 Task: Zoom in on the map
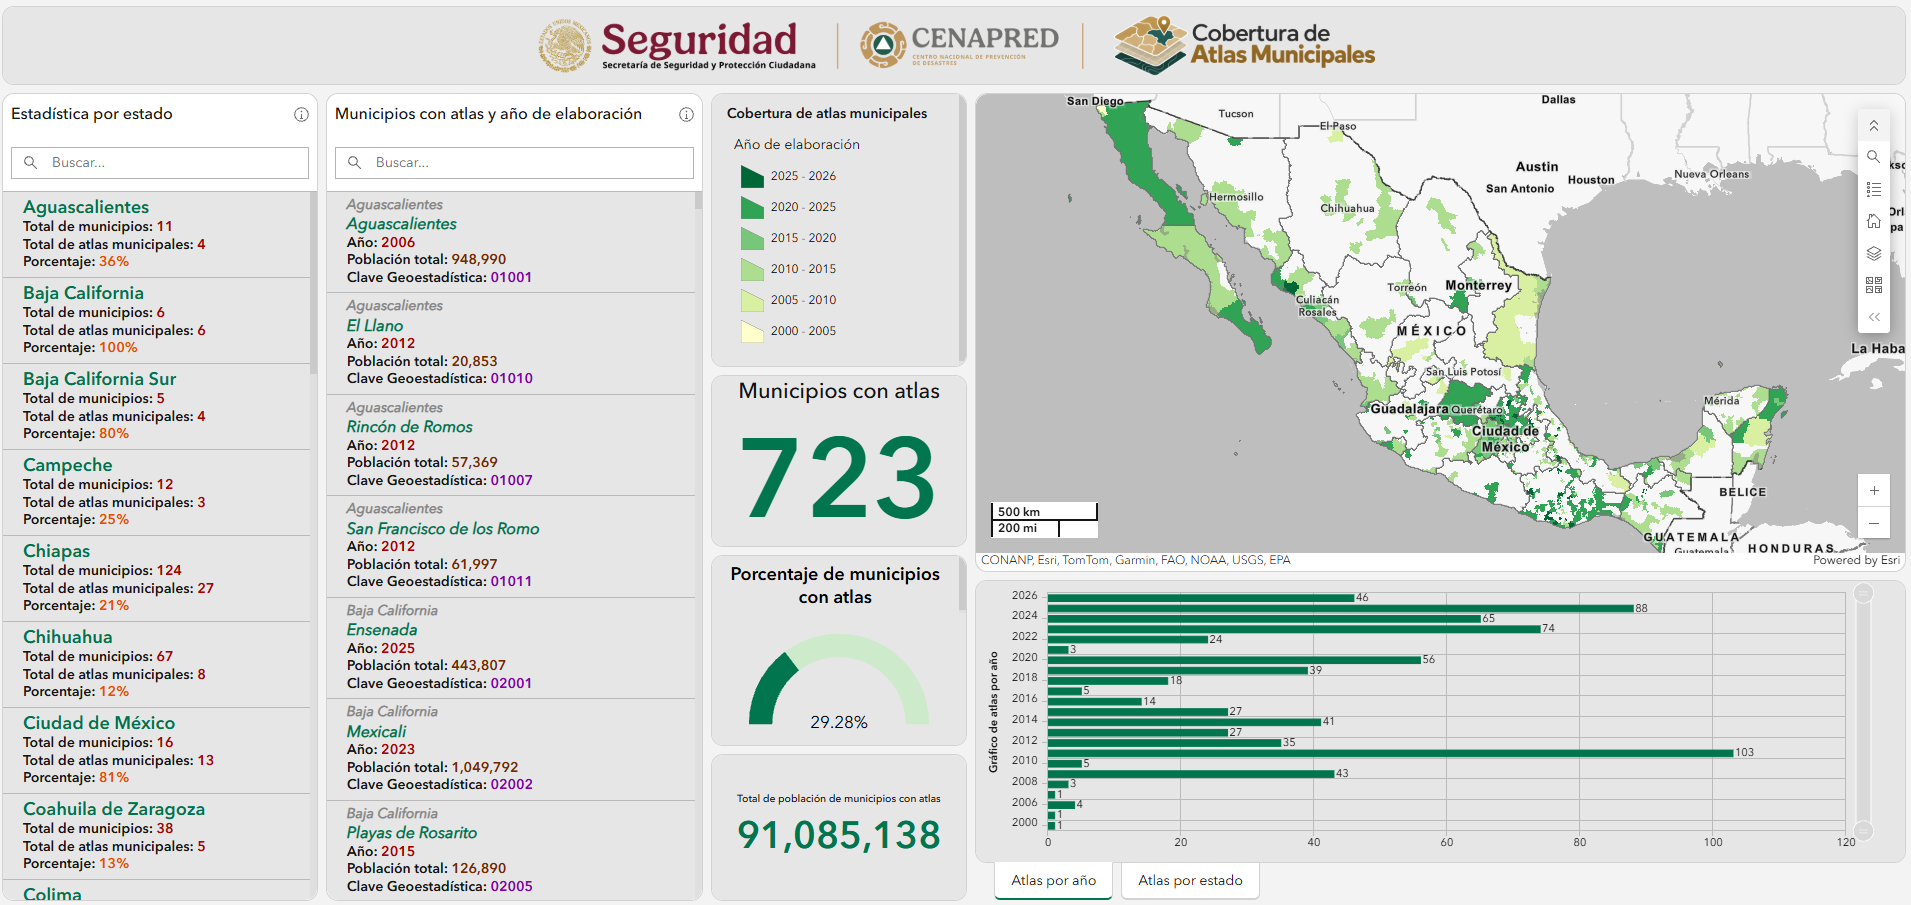(x=1874, y=490)
